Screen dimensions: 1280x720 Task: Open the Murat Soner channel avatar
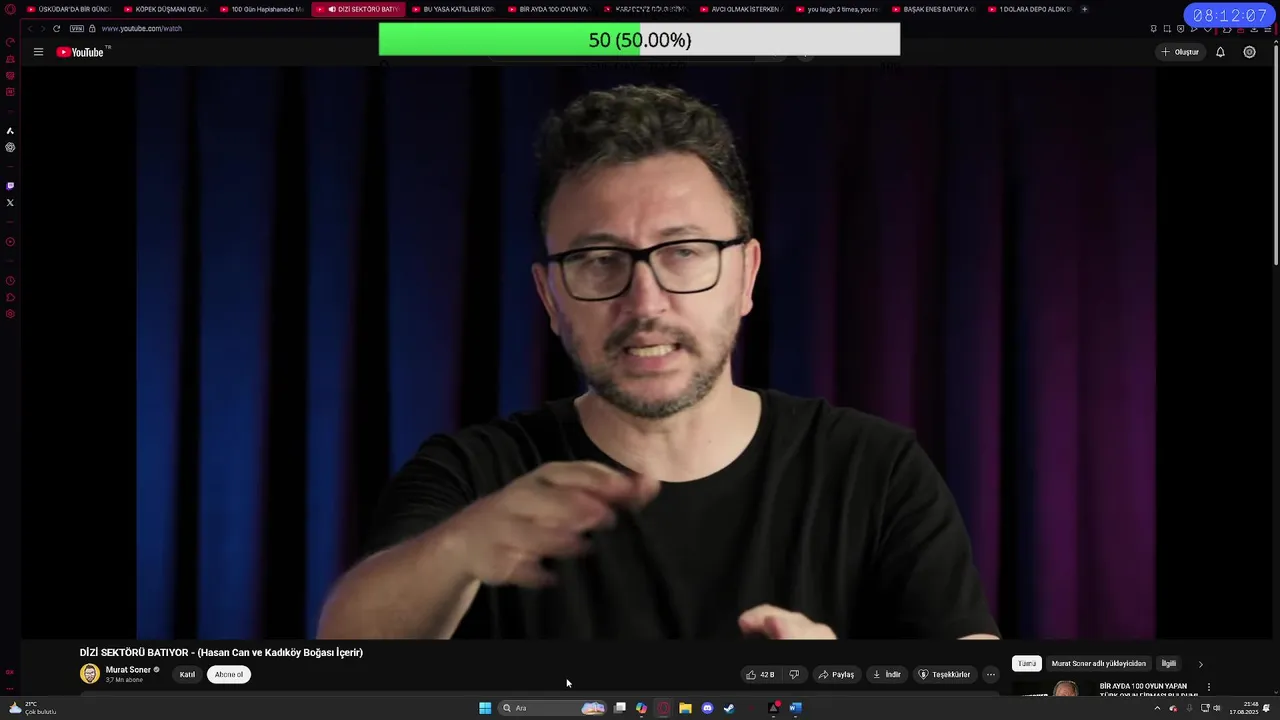90,674
